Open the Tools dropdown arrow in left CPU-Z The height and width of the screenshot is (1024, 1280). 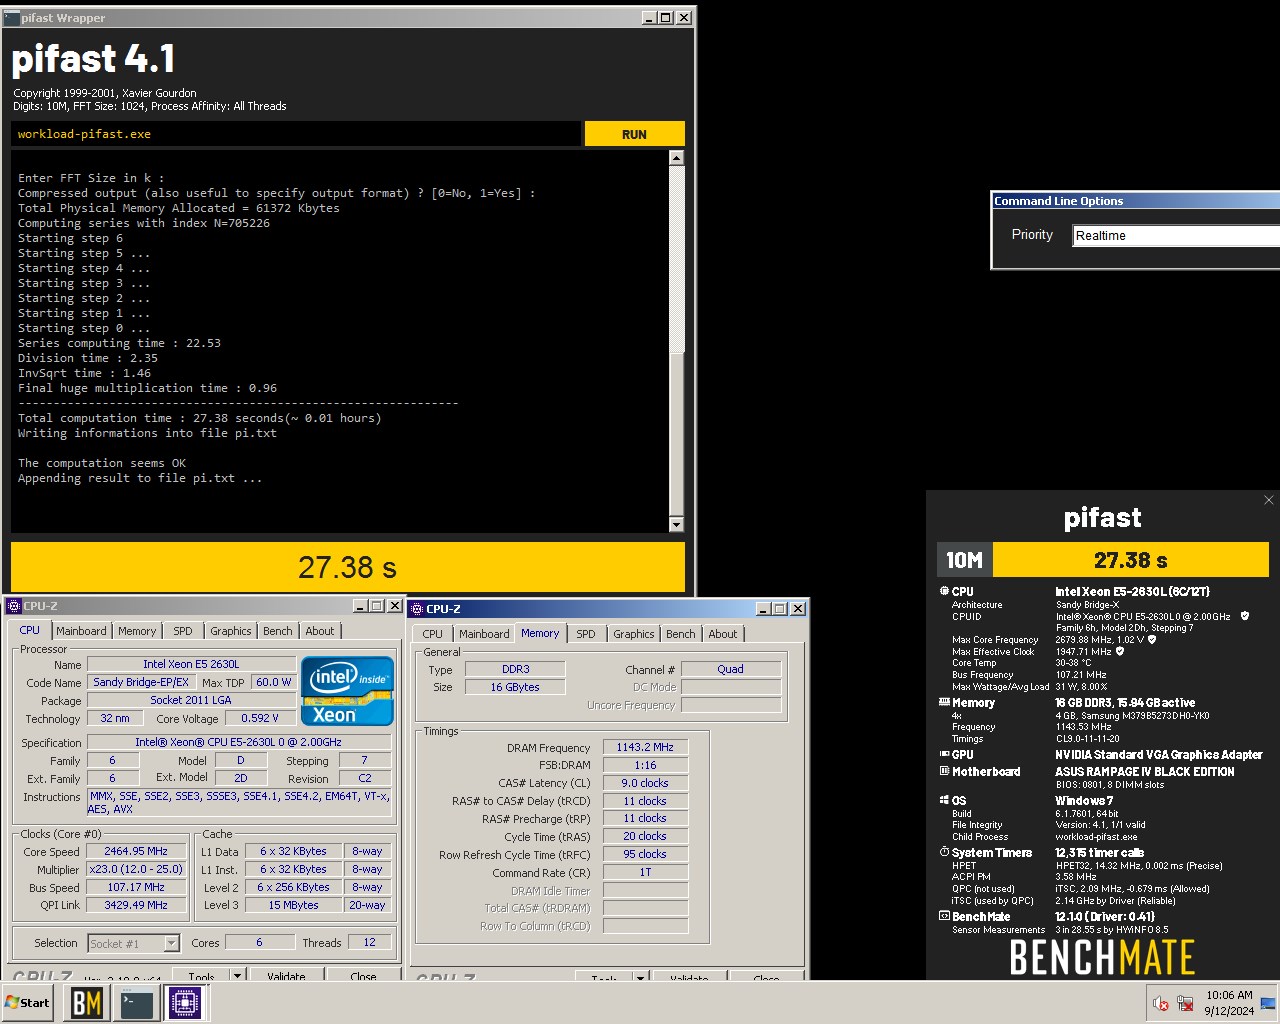point(237,975)
